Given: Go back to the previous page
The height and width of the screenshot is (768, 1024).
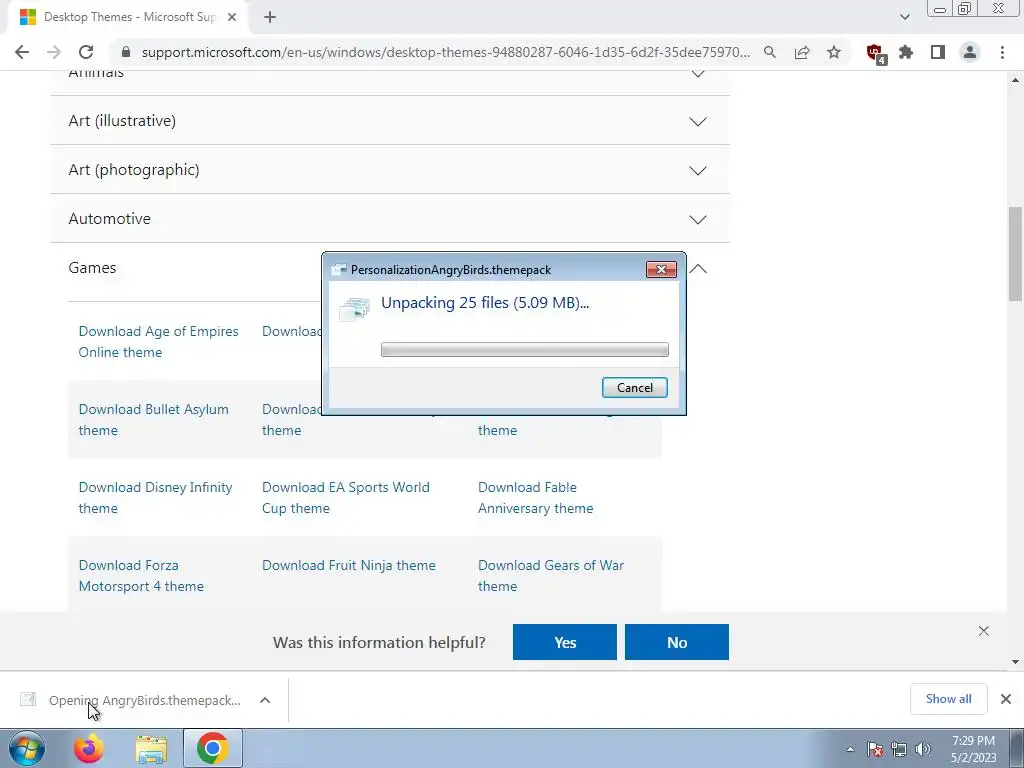Looking at the screenshot, I should pos(22,52).
